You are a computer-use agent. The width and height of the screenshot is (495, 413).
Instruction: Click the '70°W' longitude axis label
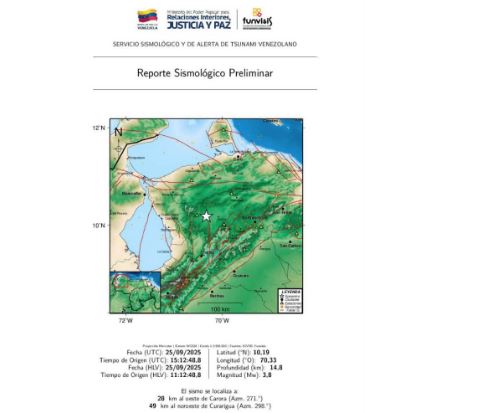pyautogui.click(x=222, y=321)
